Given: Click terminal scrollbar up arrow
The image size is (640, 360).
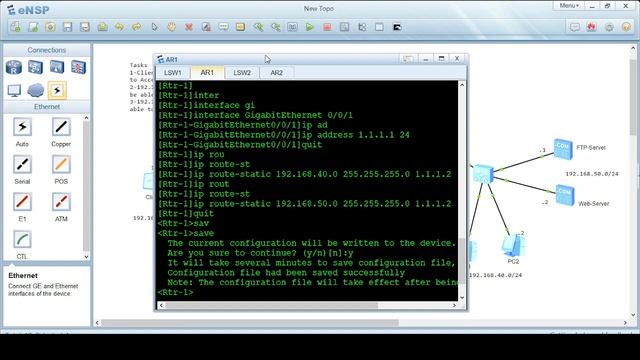Looking at the screenshot, I should click(462, 84).
